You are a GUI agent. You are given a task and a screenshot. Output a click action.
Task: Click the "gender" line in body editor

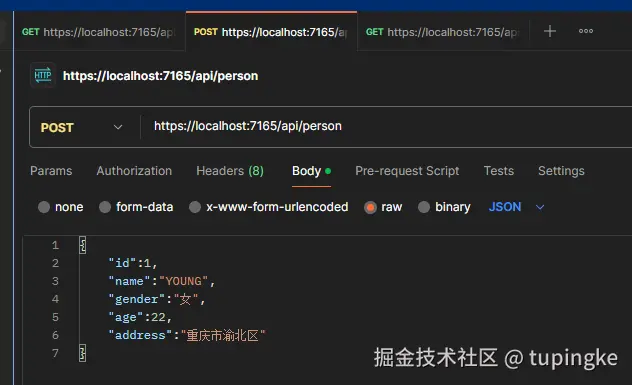tap(157, 299)
